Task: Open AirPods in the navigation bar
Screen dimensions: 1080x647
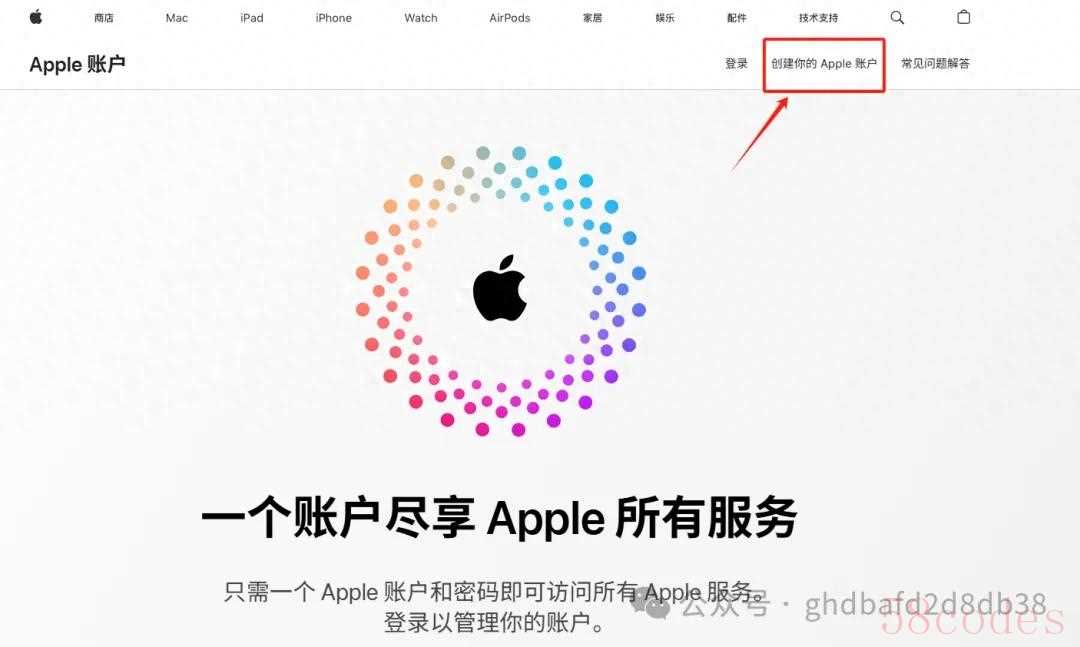Action: 510,18
